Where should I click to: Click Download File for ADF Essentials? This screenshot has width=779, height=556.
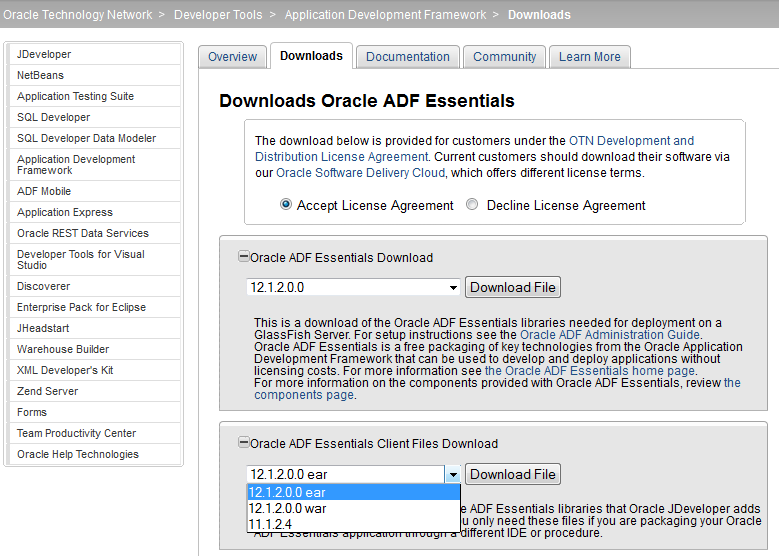[x=513, y=287]
